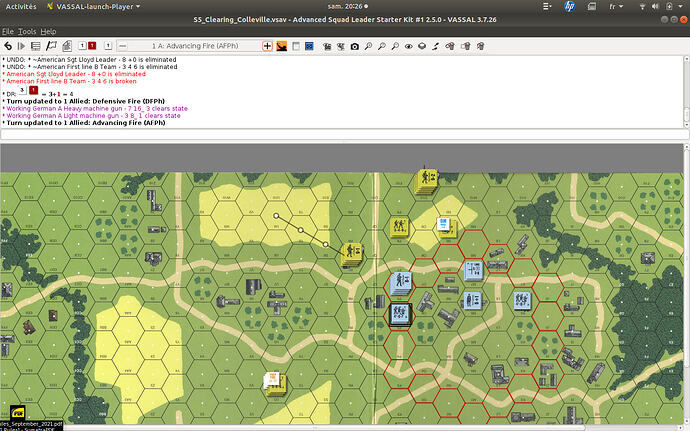Click the top bar list indicator dropdown
Viewport: 690px width, 431px height.
tap(547, 7)
